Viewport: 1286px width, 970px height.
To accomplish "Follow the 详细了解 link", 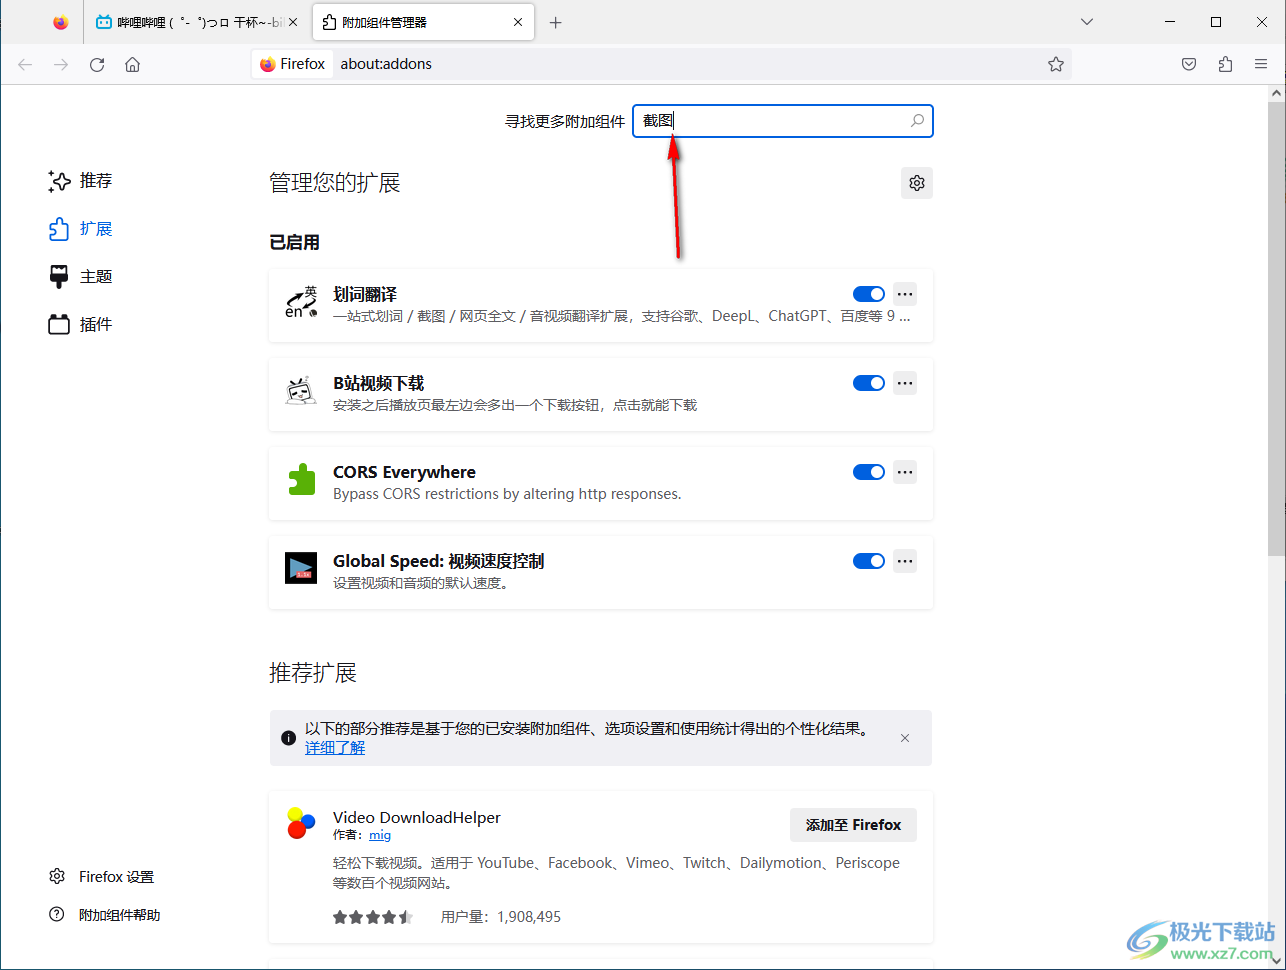I will [x=335, y=748].
